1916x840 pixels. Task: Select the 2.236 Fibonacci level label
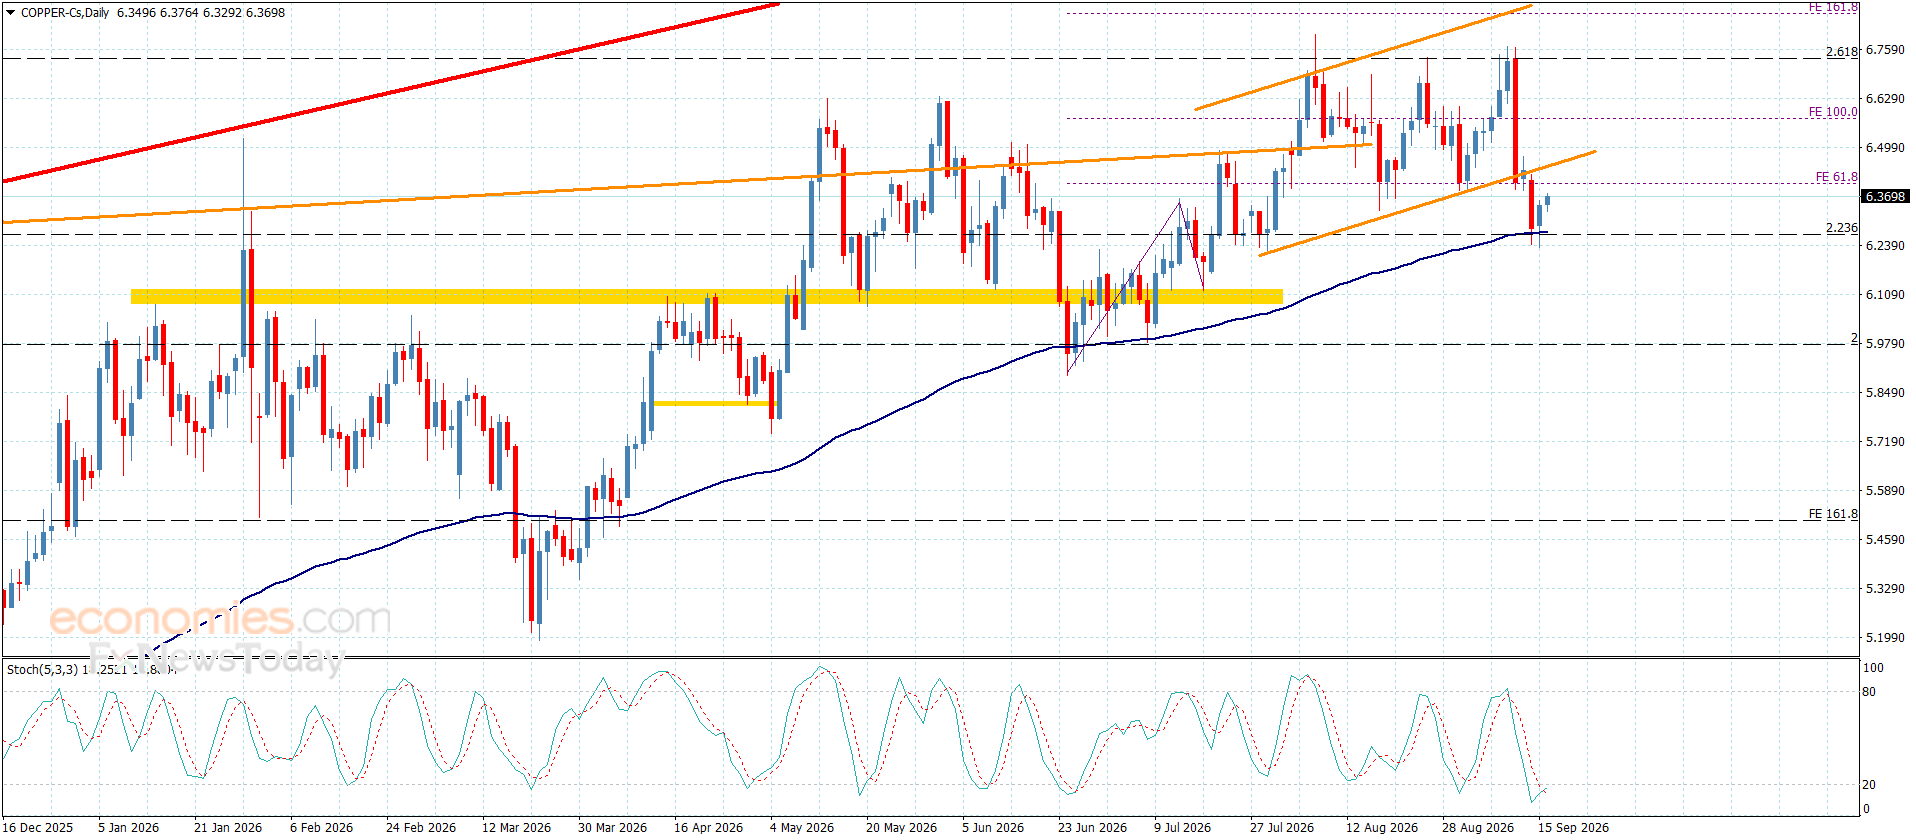coord(1841,228)
